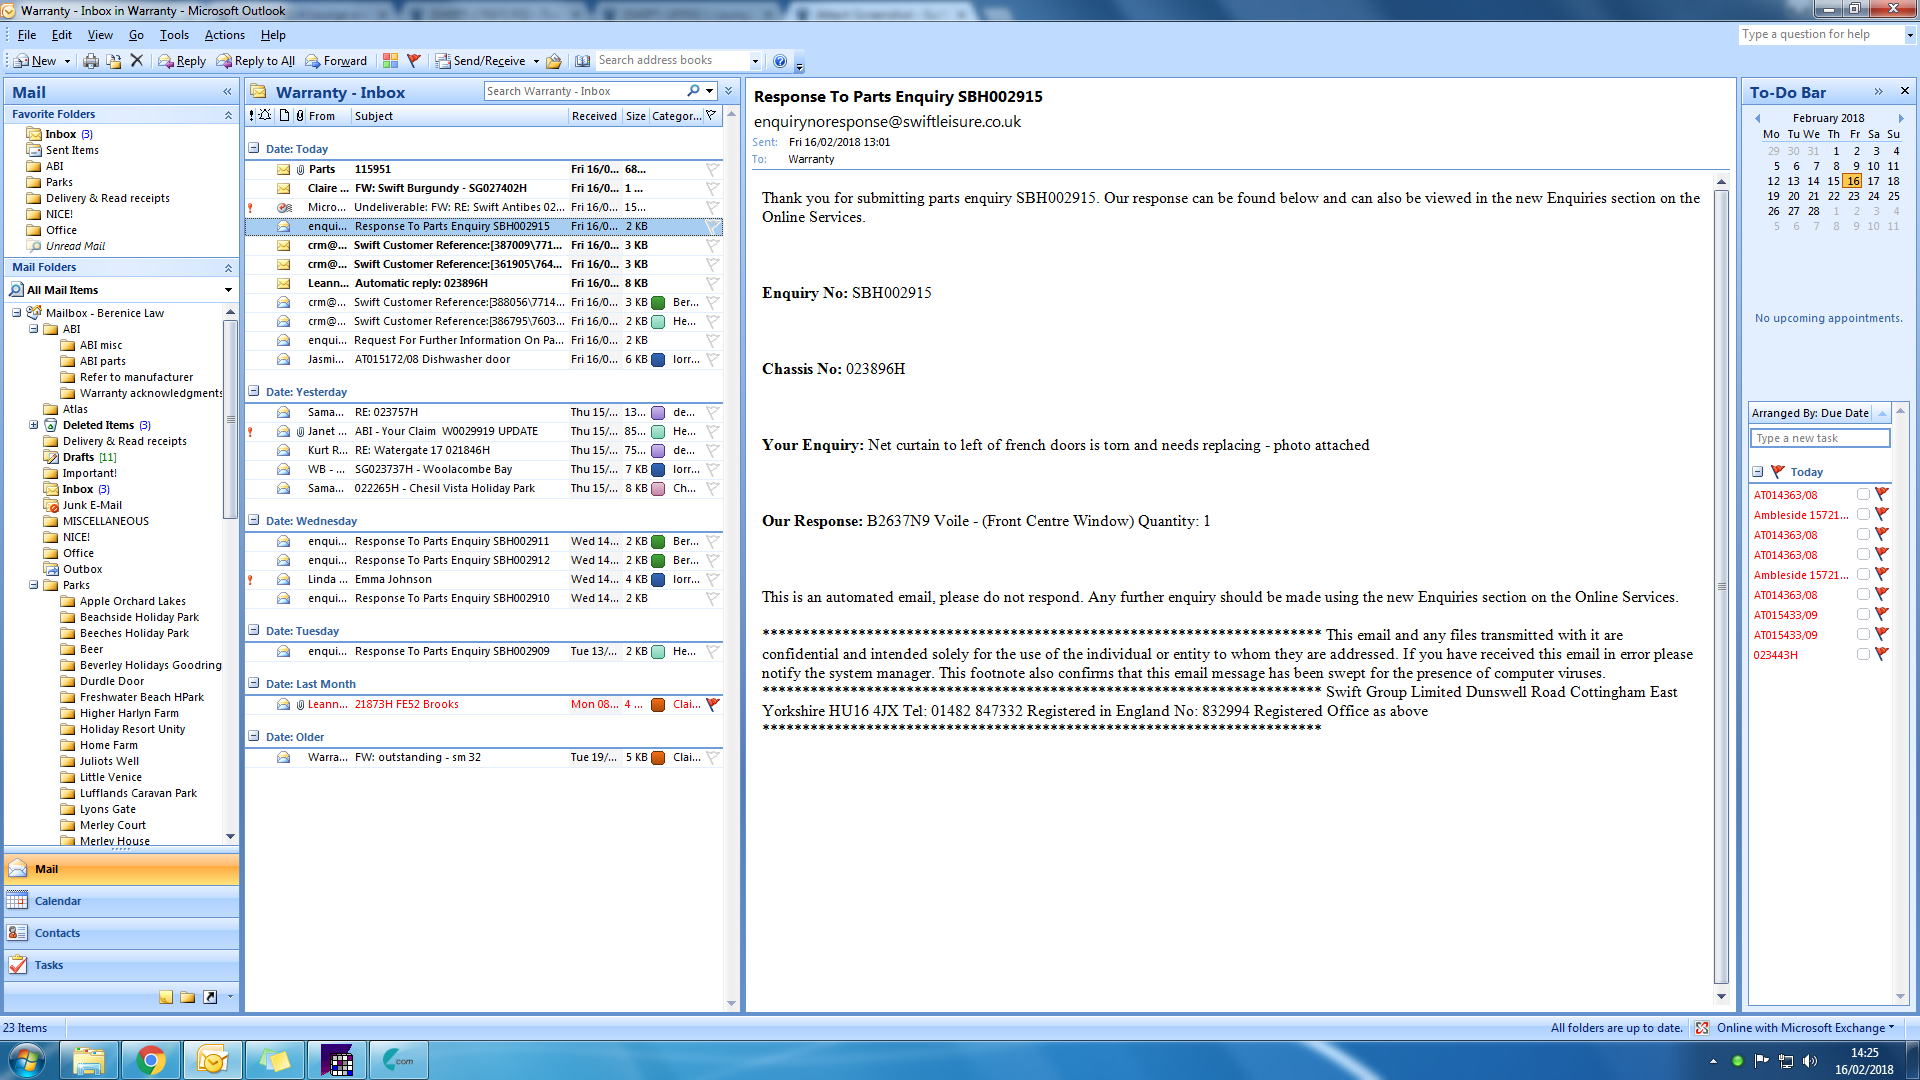Click the Categorize colored squares icon

(390, 61)
